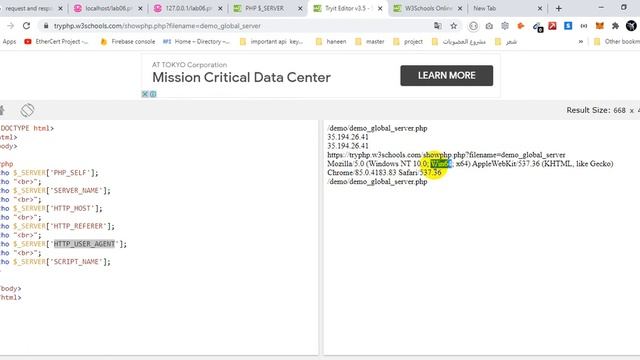The height and width of the screenshot is (360, 640).
Task: Close the ad with the X icon
Action: point(144,94)
